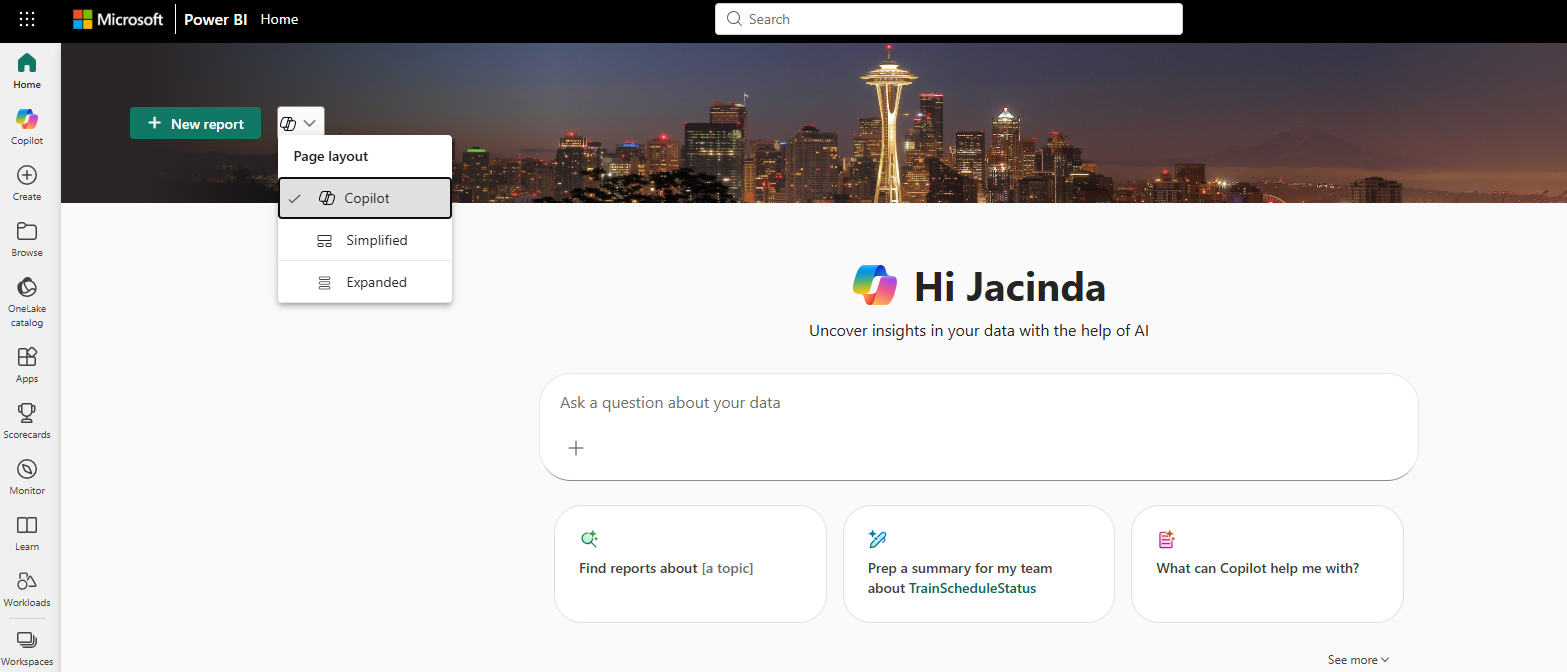Switch to Expanded page layout

[x=365, y=282]
